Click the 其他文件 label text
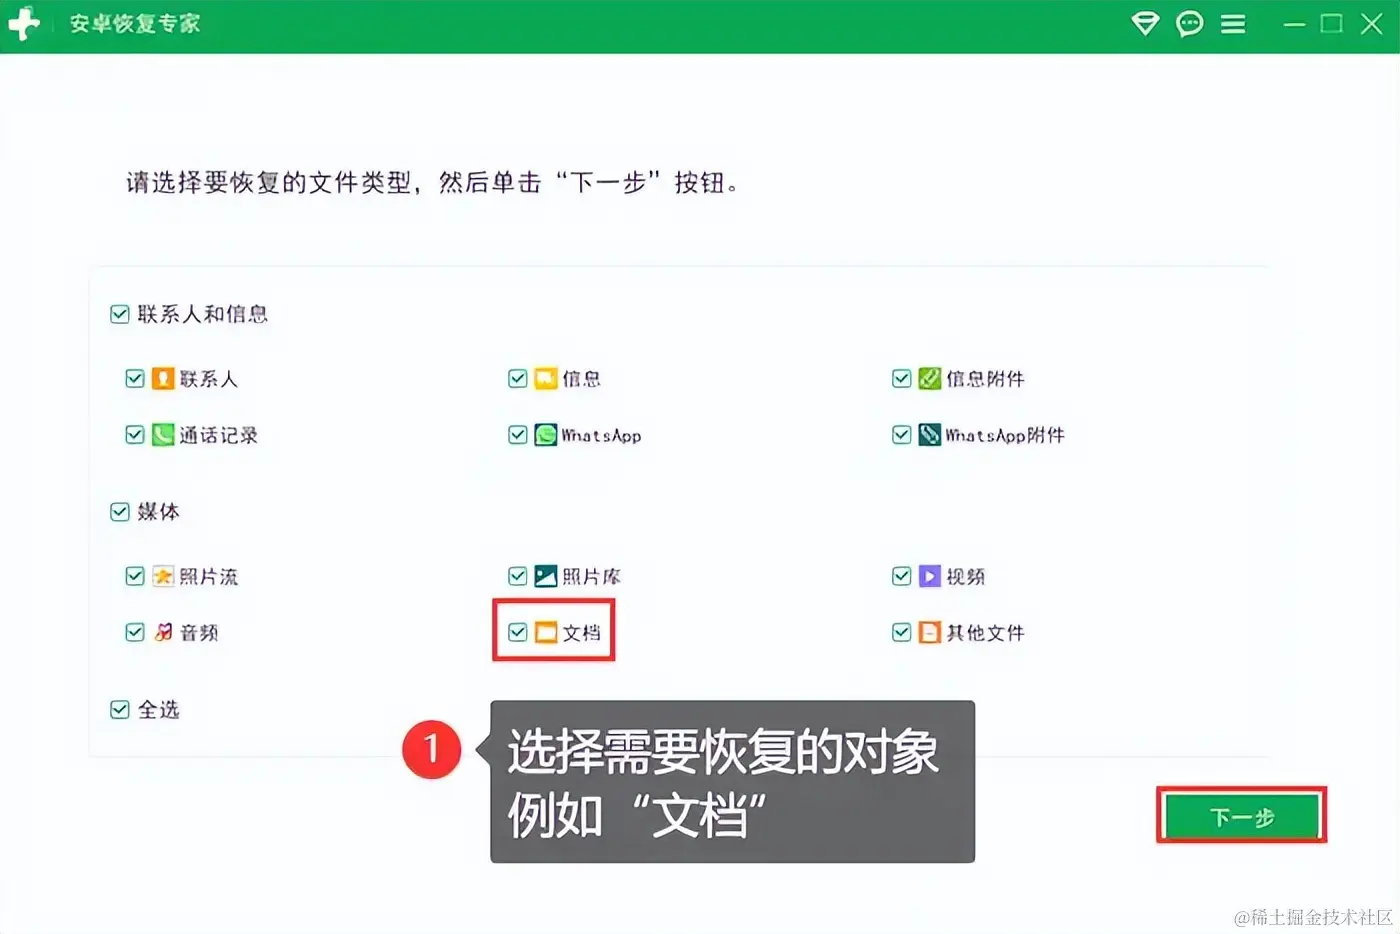1400x934 pixels. click(x=986, y=632)
